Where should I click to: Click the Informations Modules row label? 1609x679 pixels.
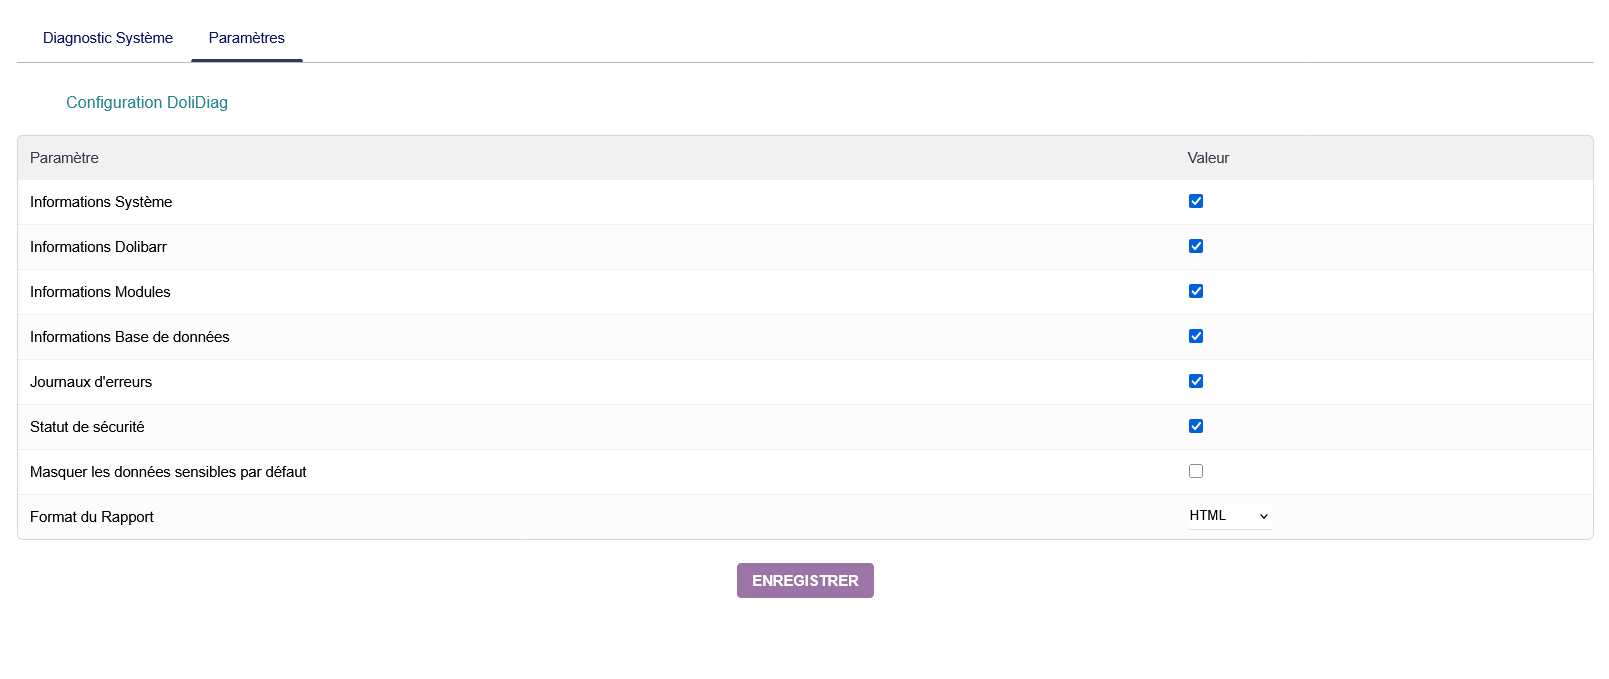(x=100, y=292)
